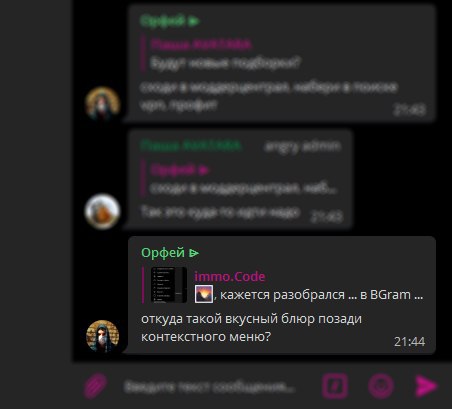Viewport: 452px width, 409px height.
Task: Click the 21:44 message timestamp
Action: (409, 342)
